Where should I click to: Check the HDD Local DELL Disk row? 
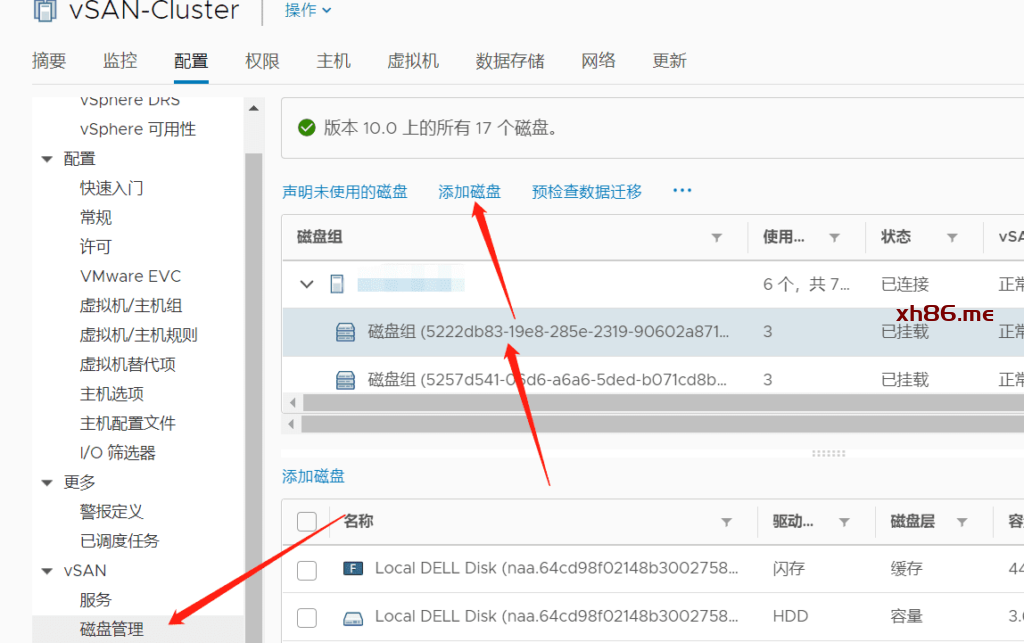point(307,618)
